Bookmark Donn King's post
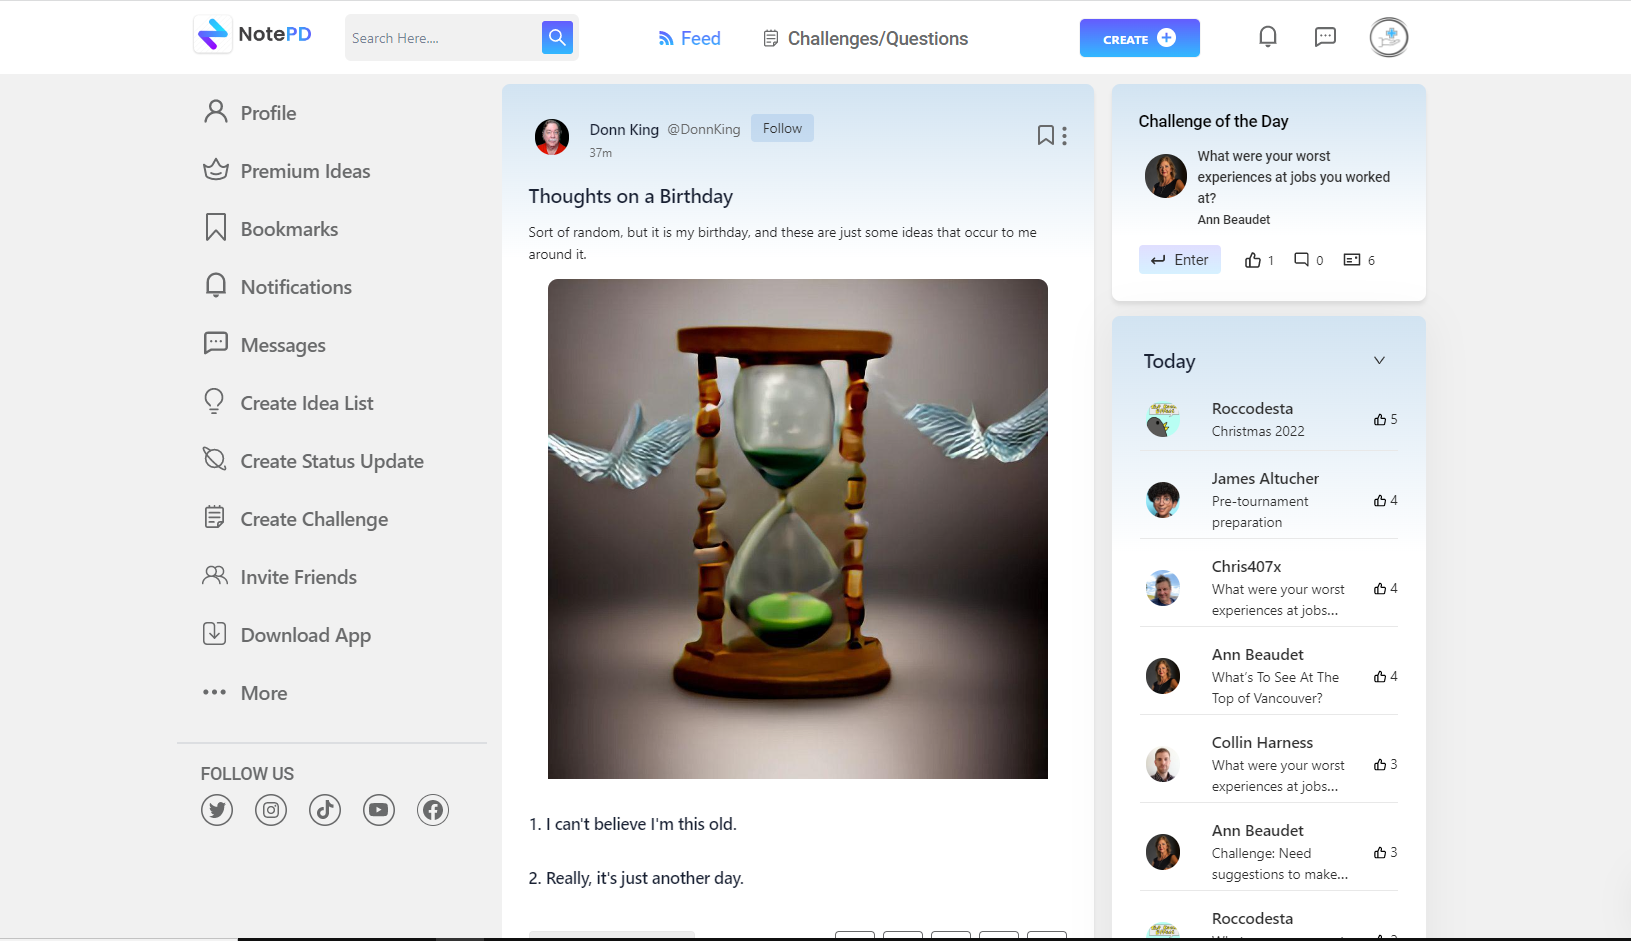Screen dimensions: 1631x941 pyautogui.click(x=1045, y=135)
